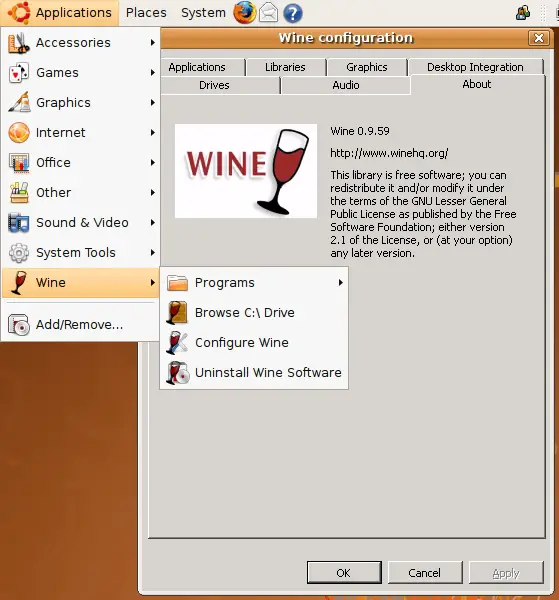Click the Programs menu label
This screenshot has width=559, height=600.
point(225,283)
